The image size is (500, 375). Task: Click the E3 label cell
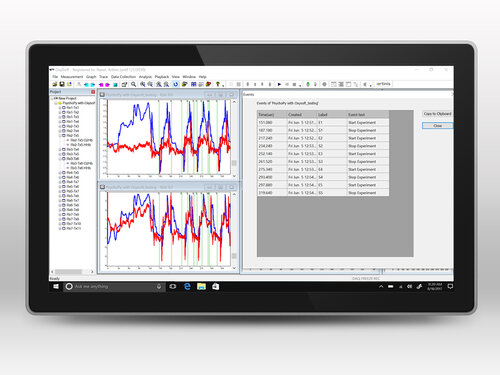tap(332, 154)
